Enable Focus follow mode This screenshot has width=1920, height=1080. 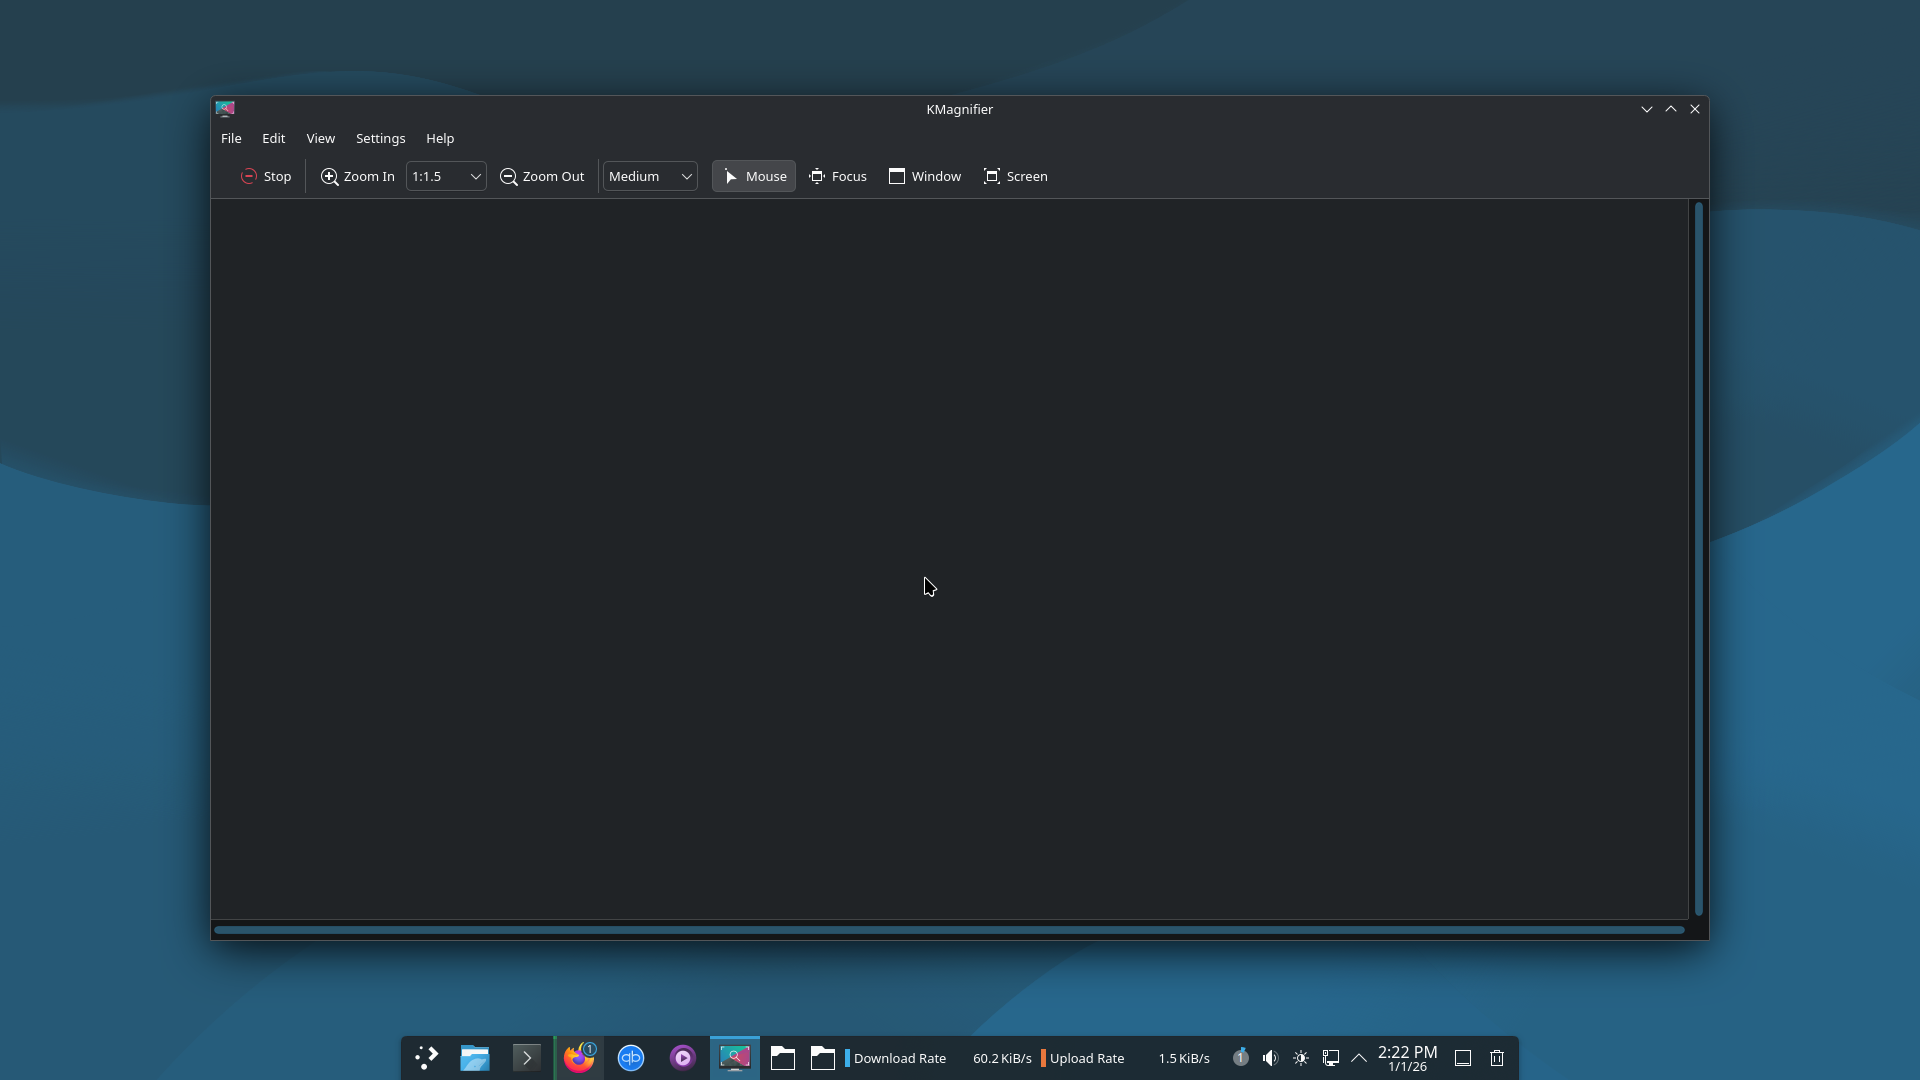[838, 176]
